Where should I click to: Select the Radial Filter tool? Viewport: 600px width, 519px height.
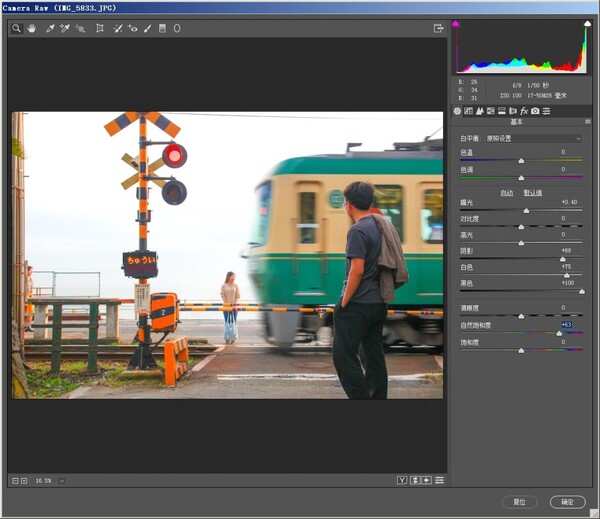pos(177,28)
